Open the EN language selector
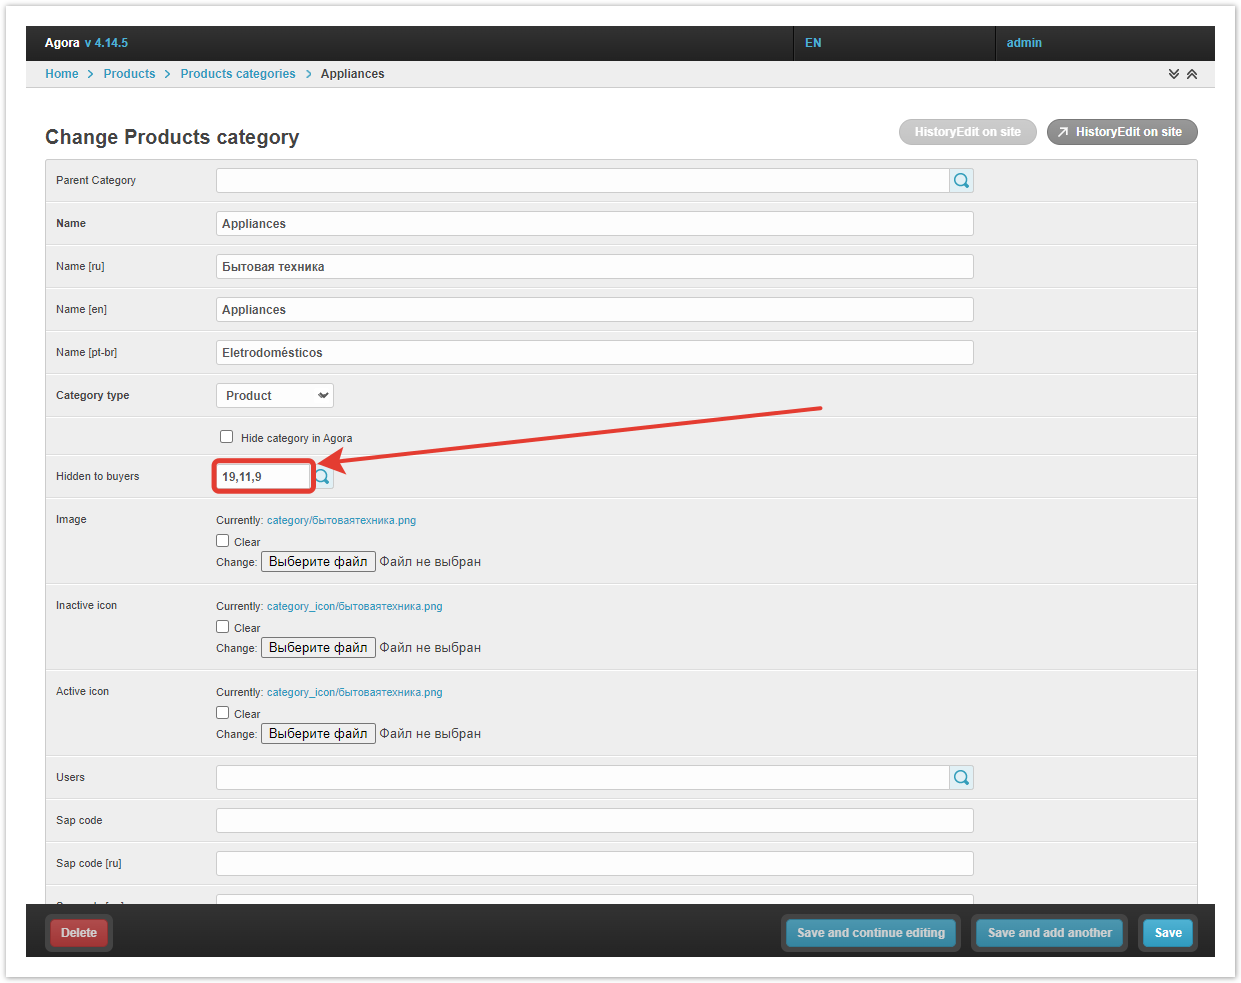1241x983 pixels. 813,43
